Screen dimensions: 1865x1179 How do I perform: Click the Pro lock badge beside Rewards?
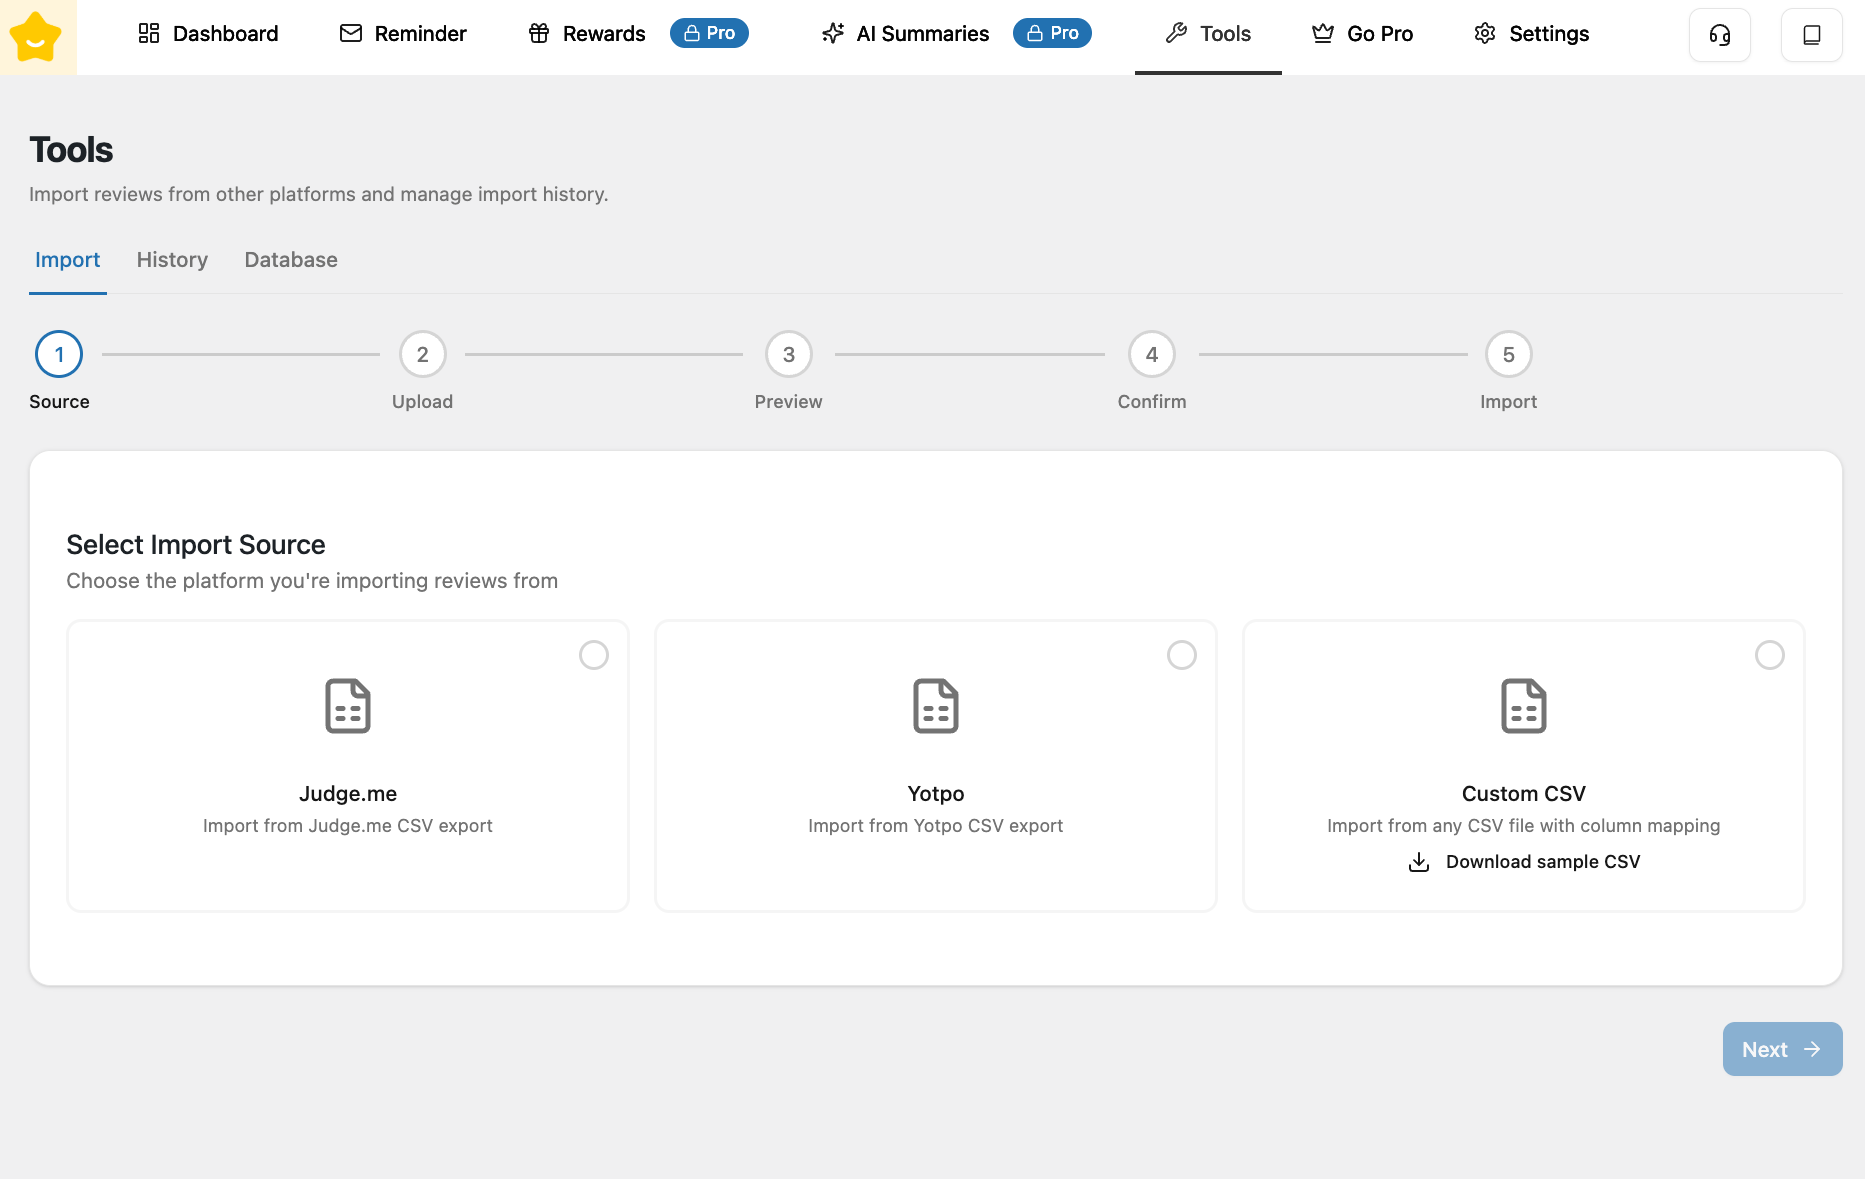point(709,33)
